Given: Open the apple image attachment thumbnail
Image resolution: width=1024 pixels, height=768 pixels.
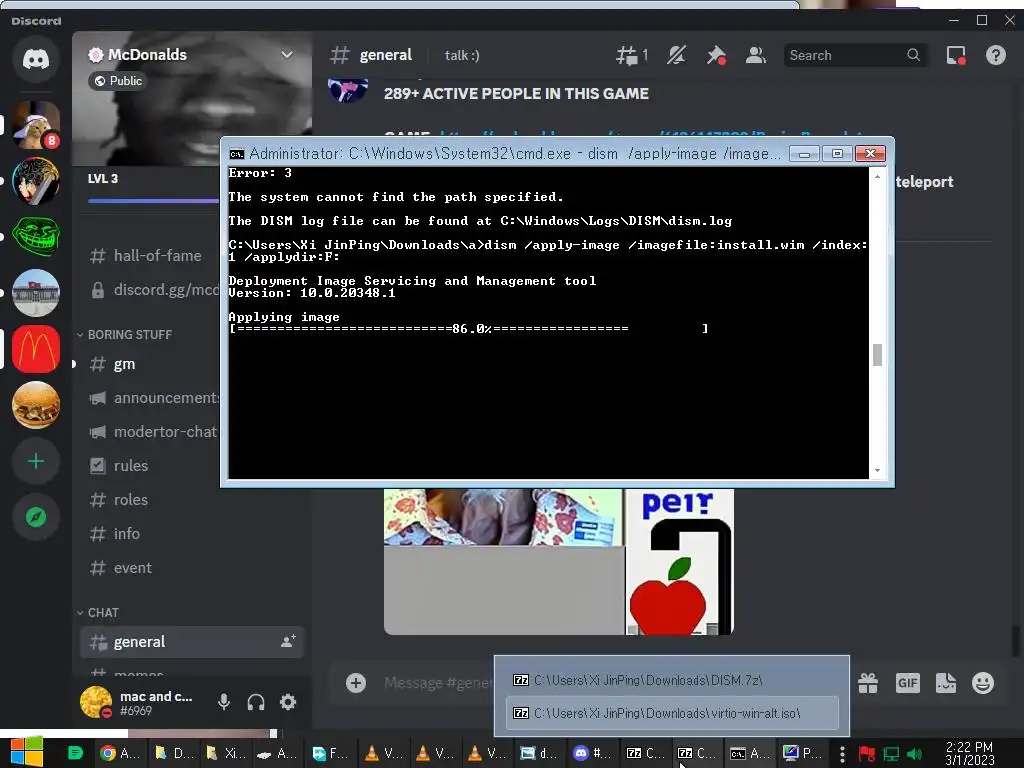Looking at the screenshot, I should (x=680, y=562).
